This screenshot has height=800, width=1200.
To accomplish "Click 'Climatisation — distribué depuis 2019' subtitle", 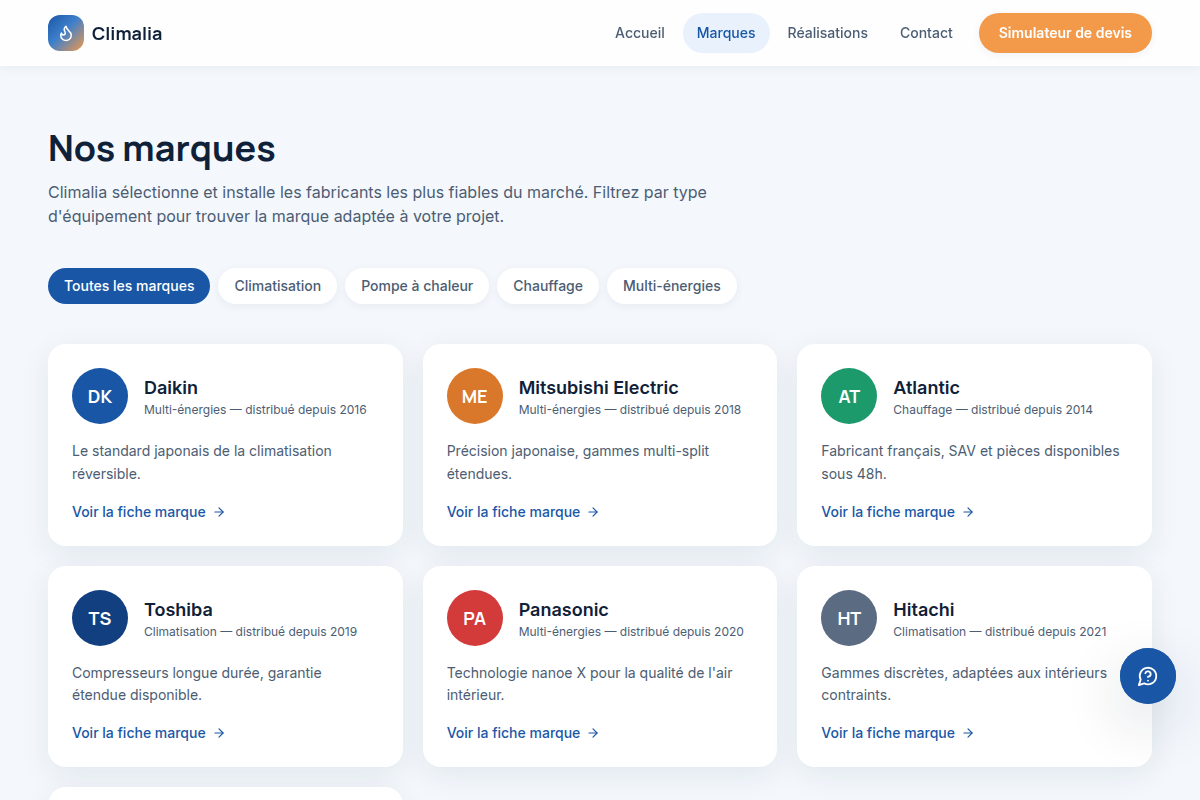I will tap(250, 632).
